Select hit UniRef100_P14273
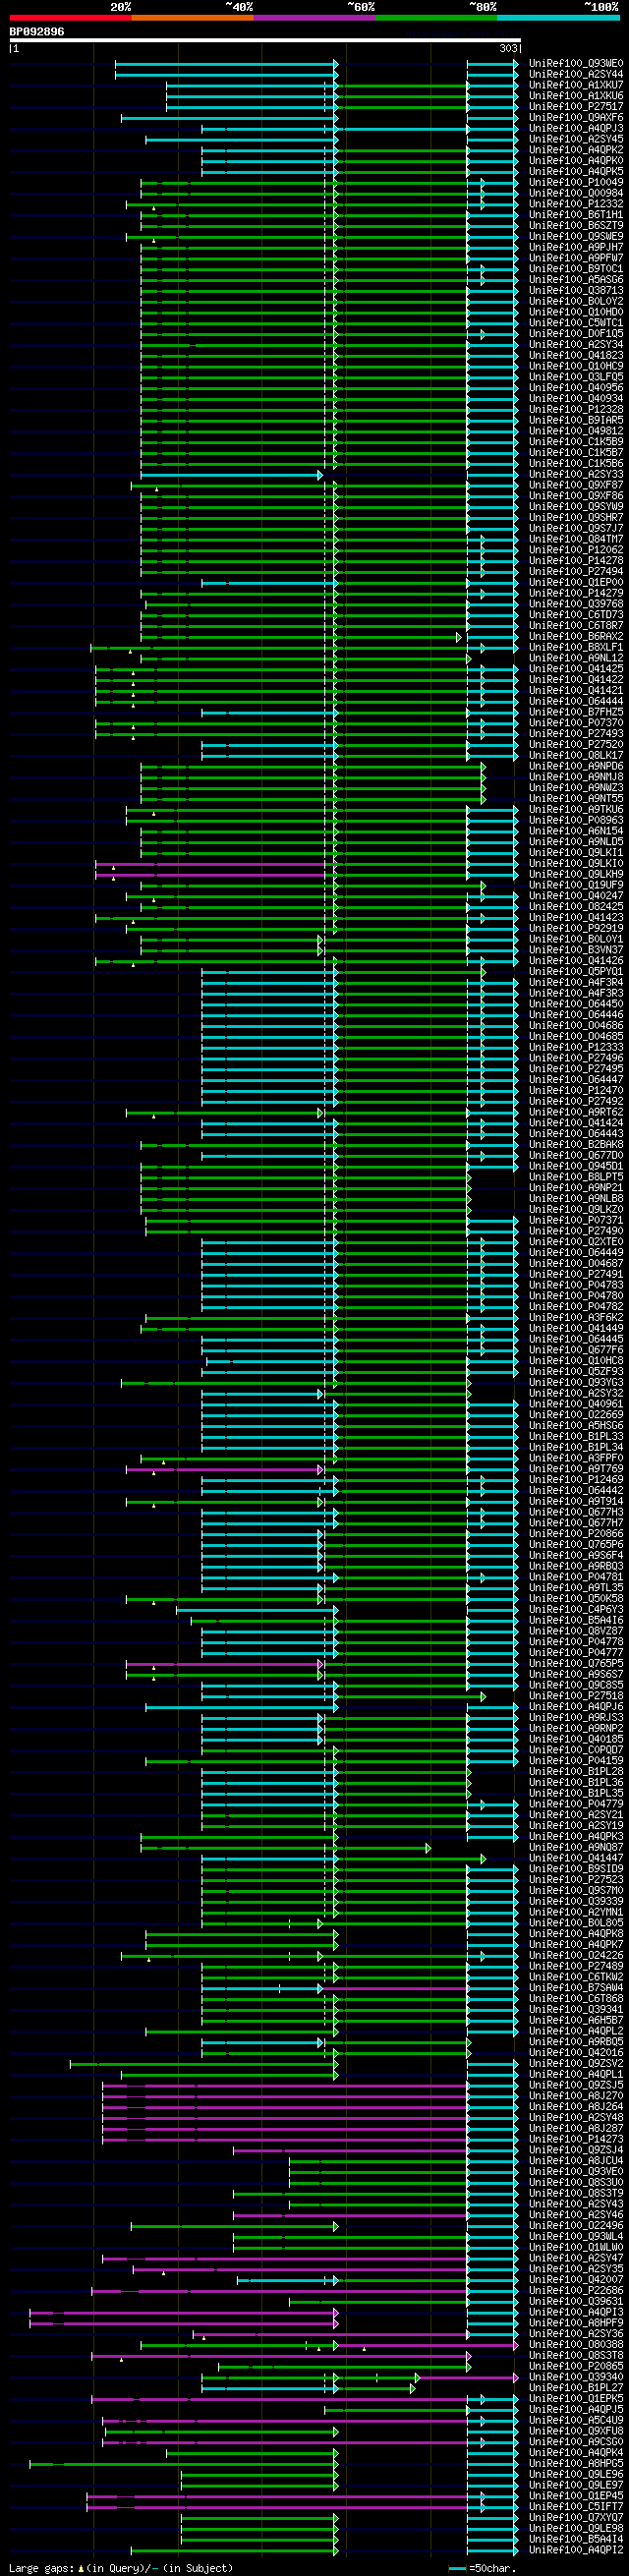This screenshot has width=629, height=2576. [576, 2138]
